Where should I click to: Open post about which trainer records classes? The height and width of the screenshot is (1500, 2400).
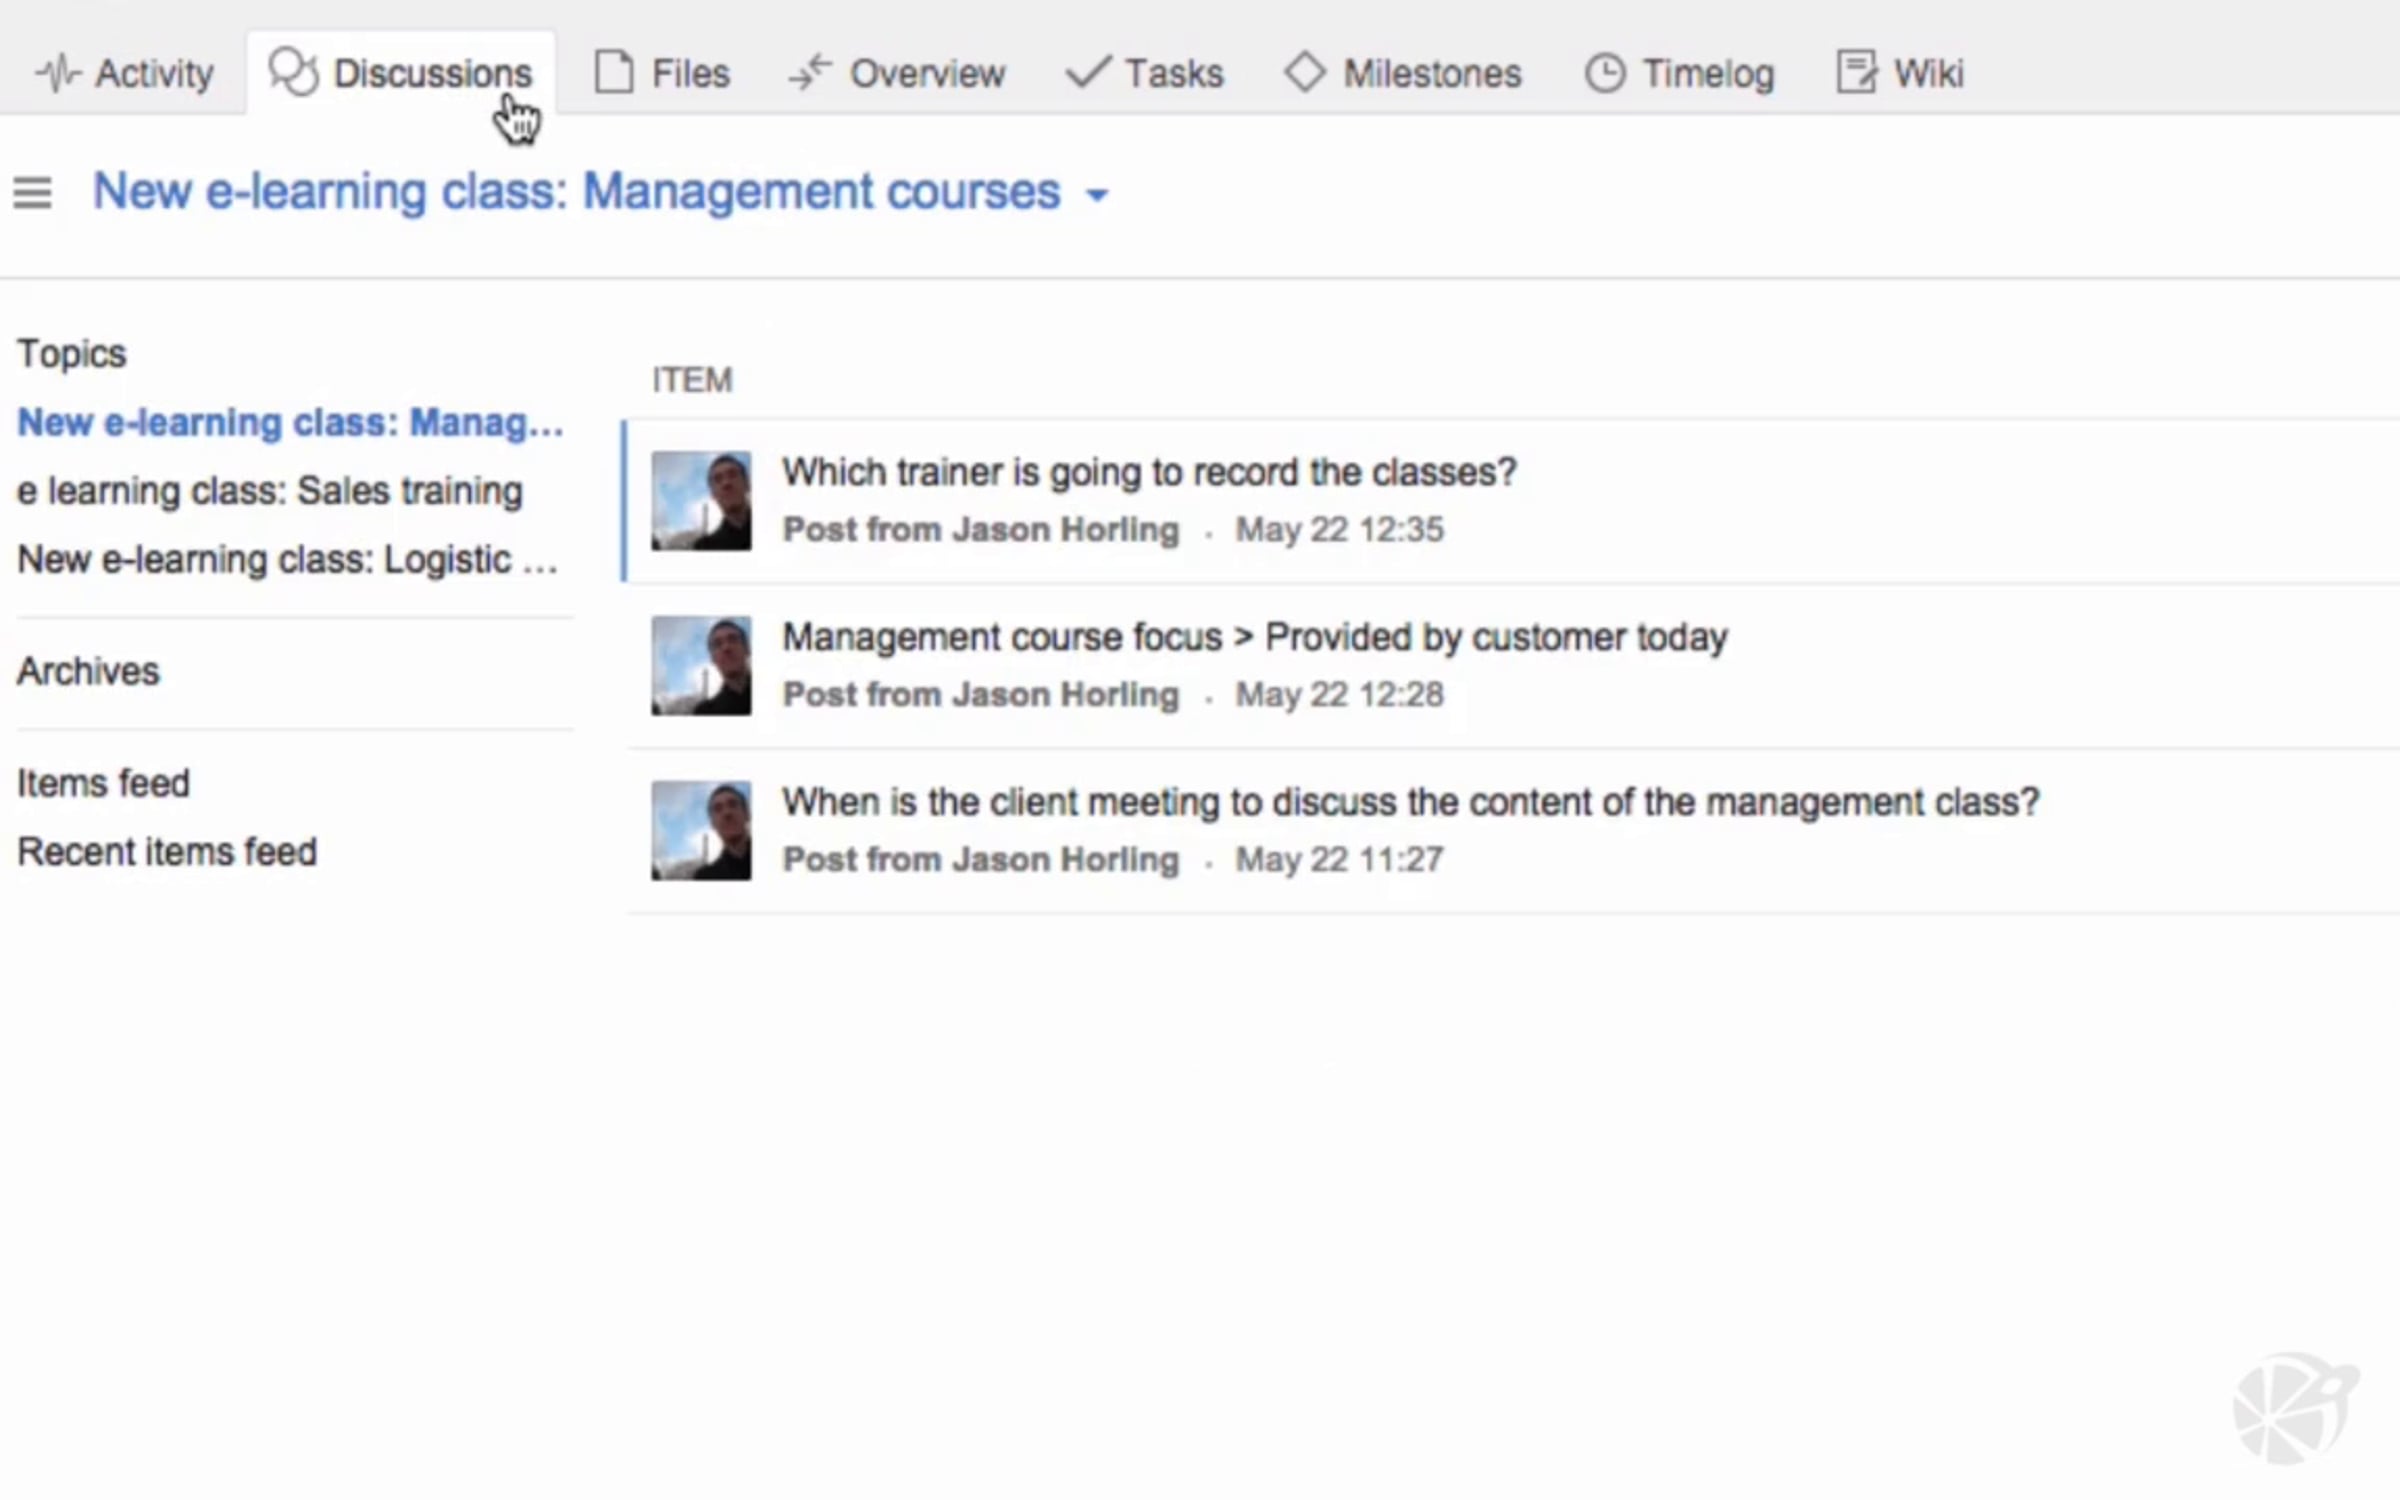click(1148, 472)
